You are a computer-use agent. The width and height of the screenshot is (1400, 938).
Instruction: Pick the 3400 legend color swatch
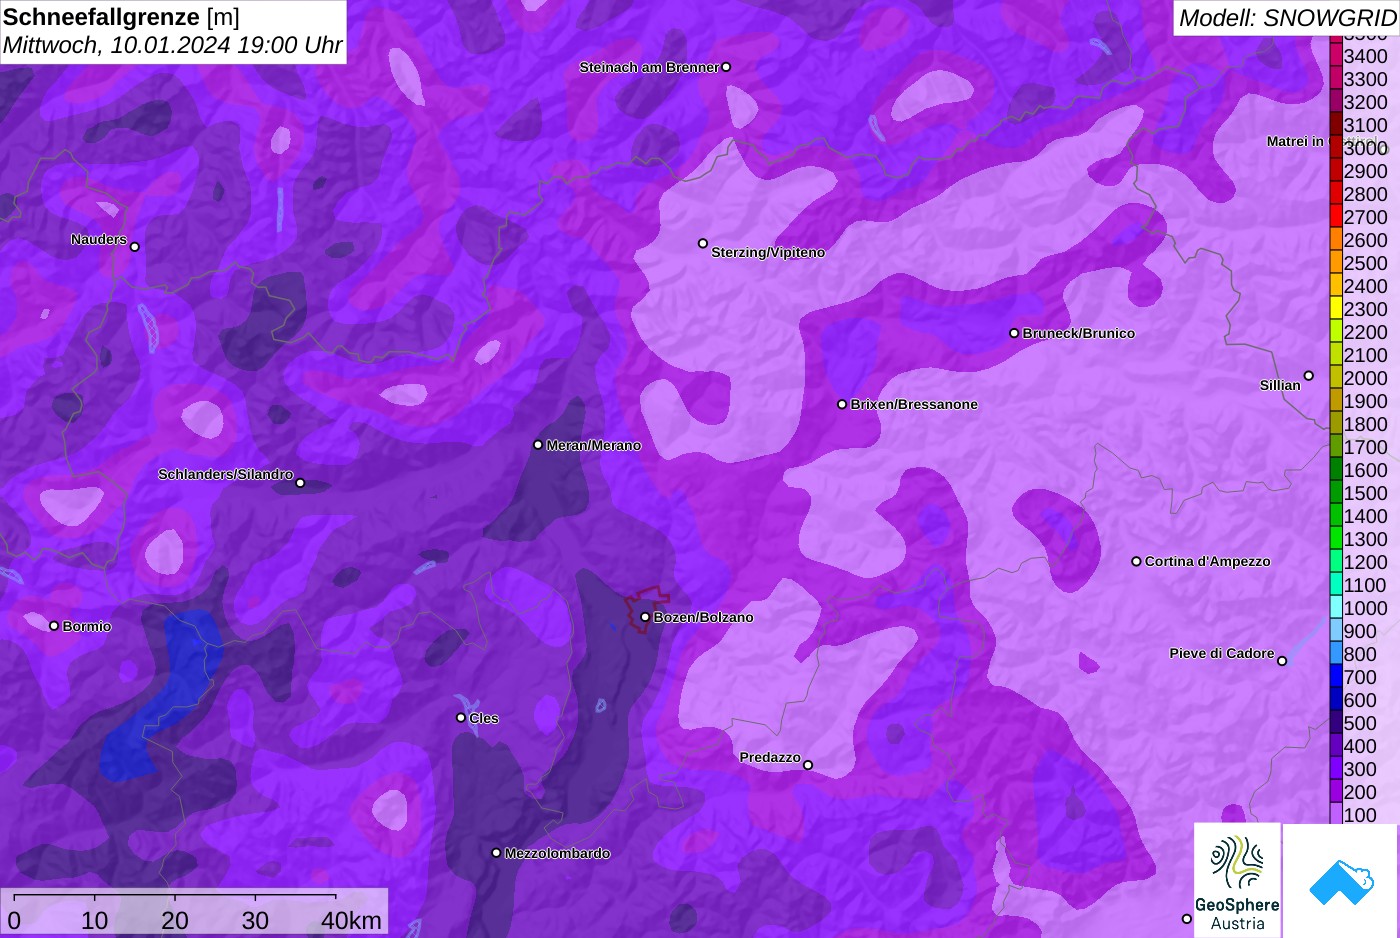pos(1335,56)
